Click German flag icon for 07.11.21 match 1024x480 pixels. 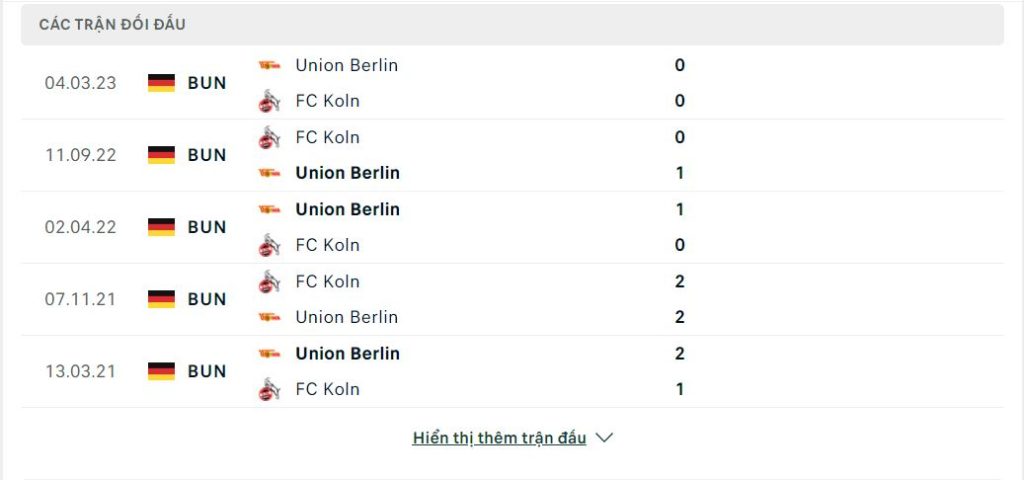161,299
